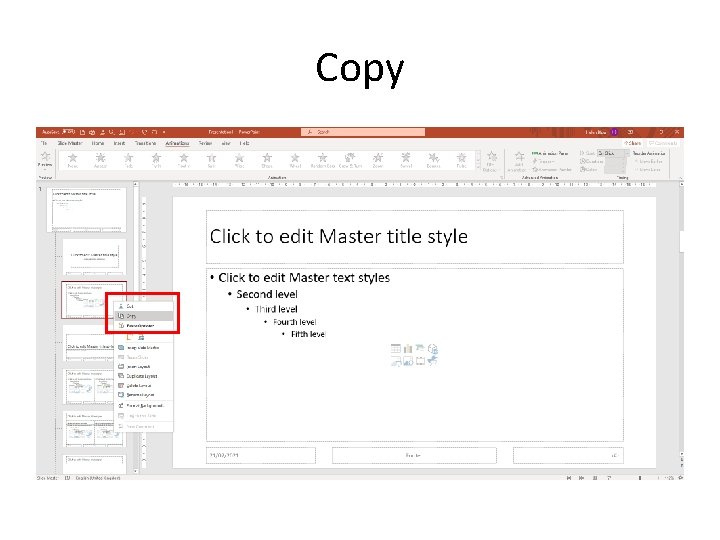
Task: Choose Copy in the context menu
Action: coord(144,316)
